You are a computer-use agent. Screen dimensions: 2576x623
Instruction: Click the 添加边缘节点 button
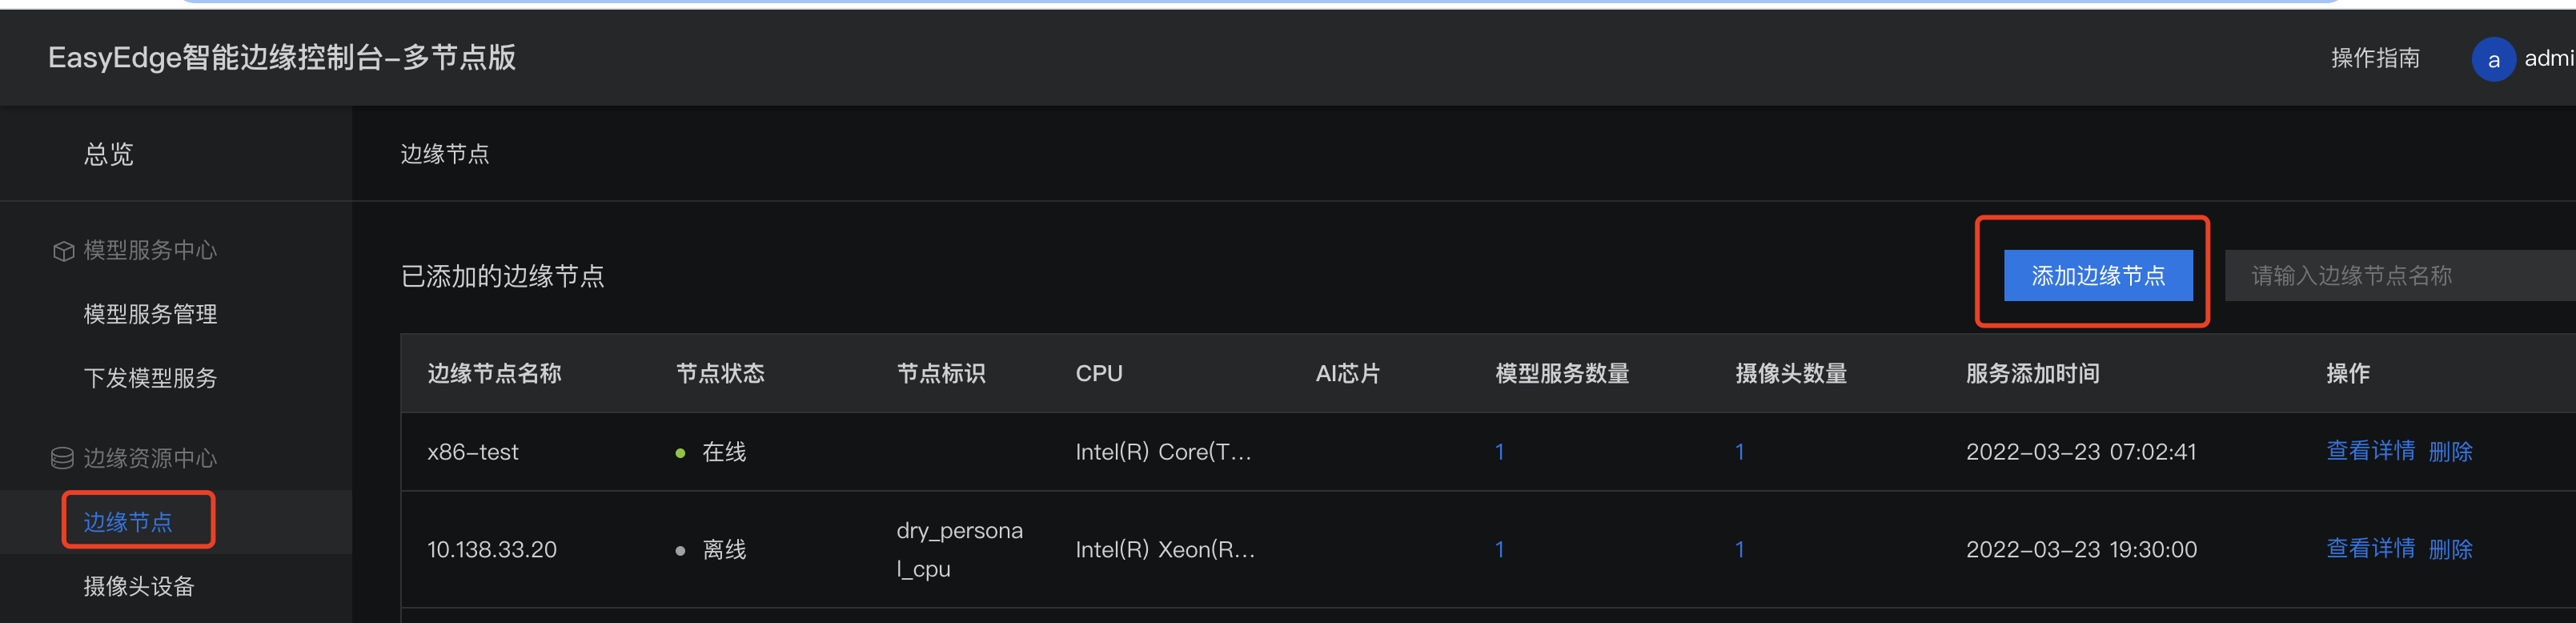click(x=2097, y=275)
